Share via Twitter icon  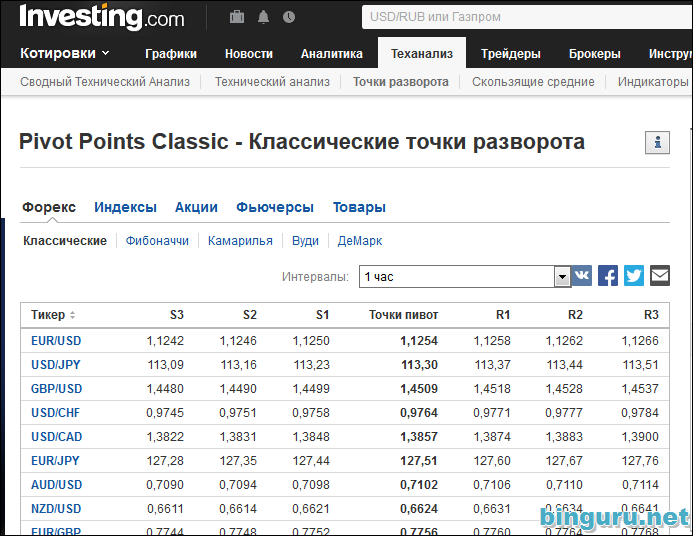pos(634,276)
